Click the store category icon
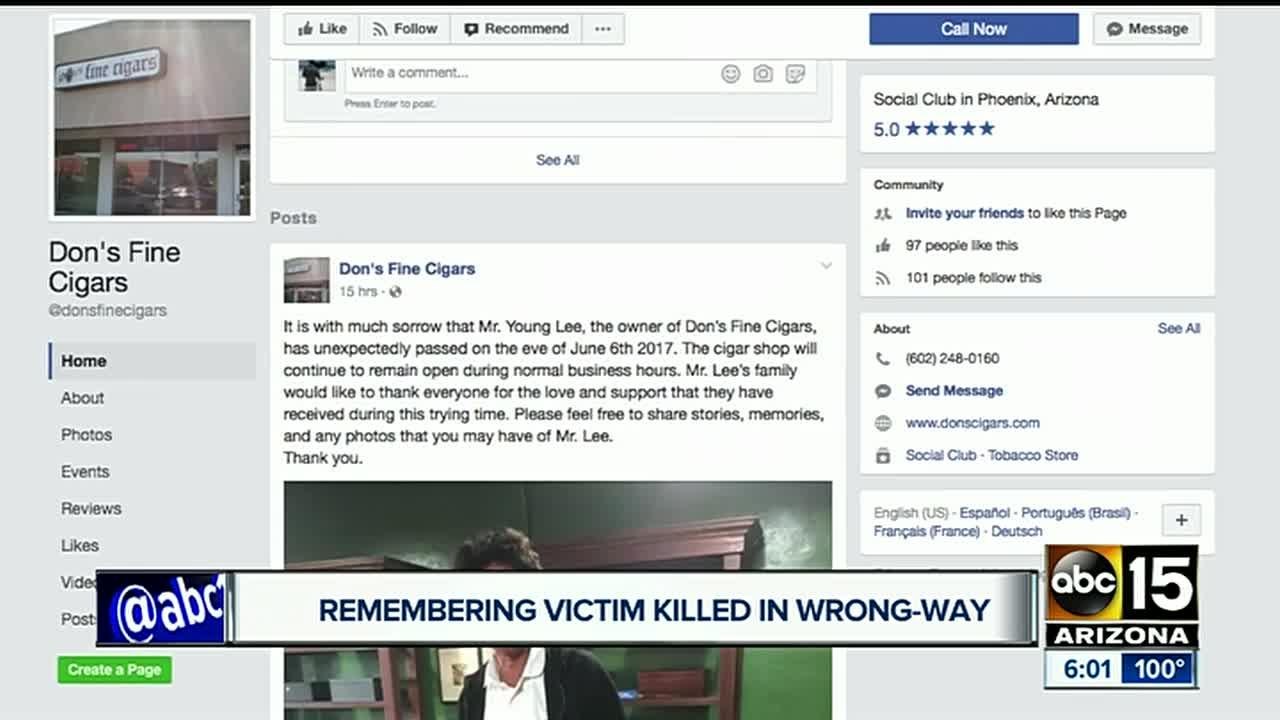Screen dimensions: 1280x720 883,455
